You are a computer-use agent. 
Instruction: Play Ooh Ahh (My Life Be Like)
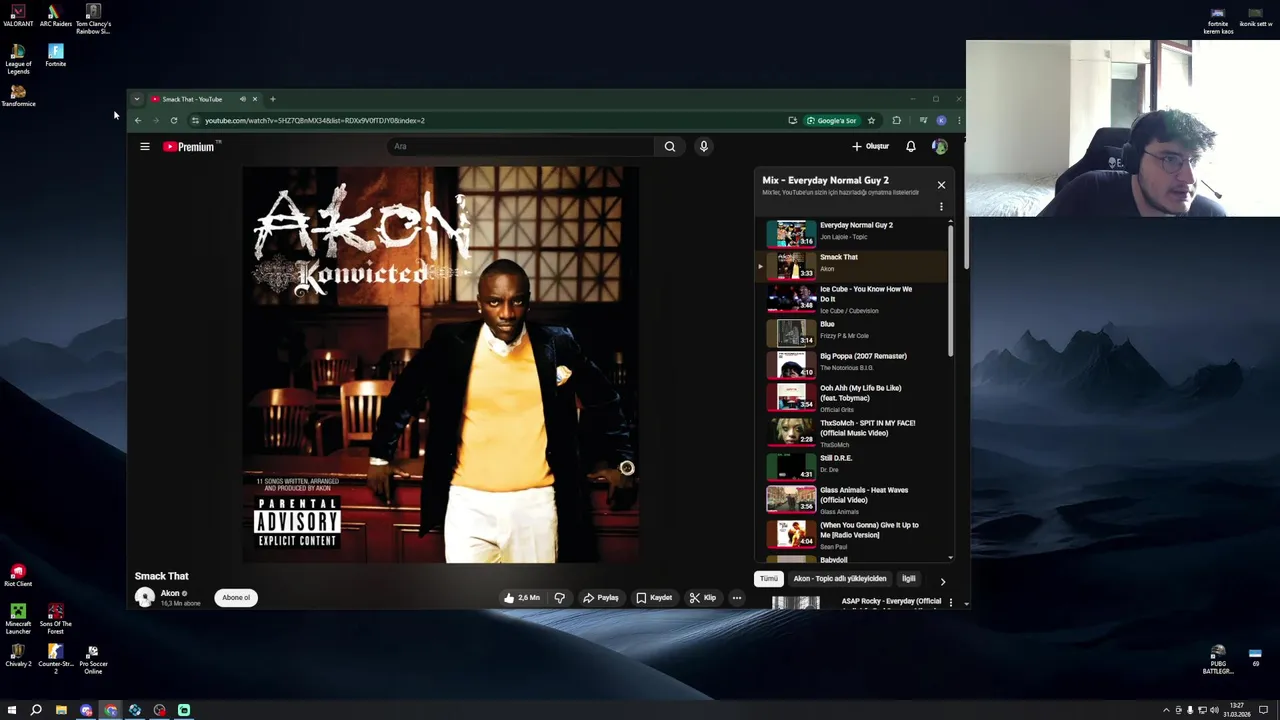pyautogui.click(x=850, y=397)
